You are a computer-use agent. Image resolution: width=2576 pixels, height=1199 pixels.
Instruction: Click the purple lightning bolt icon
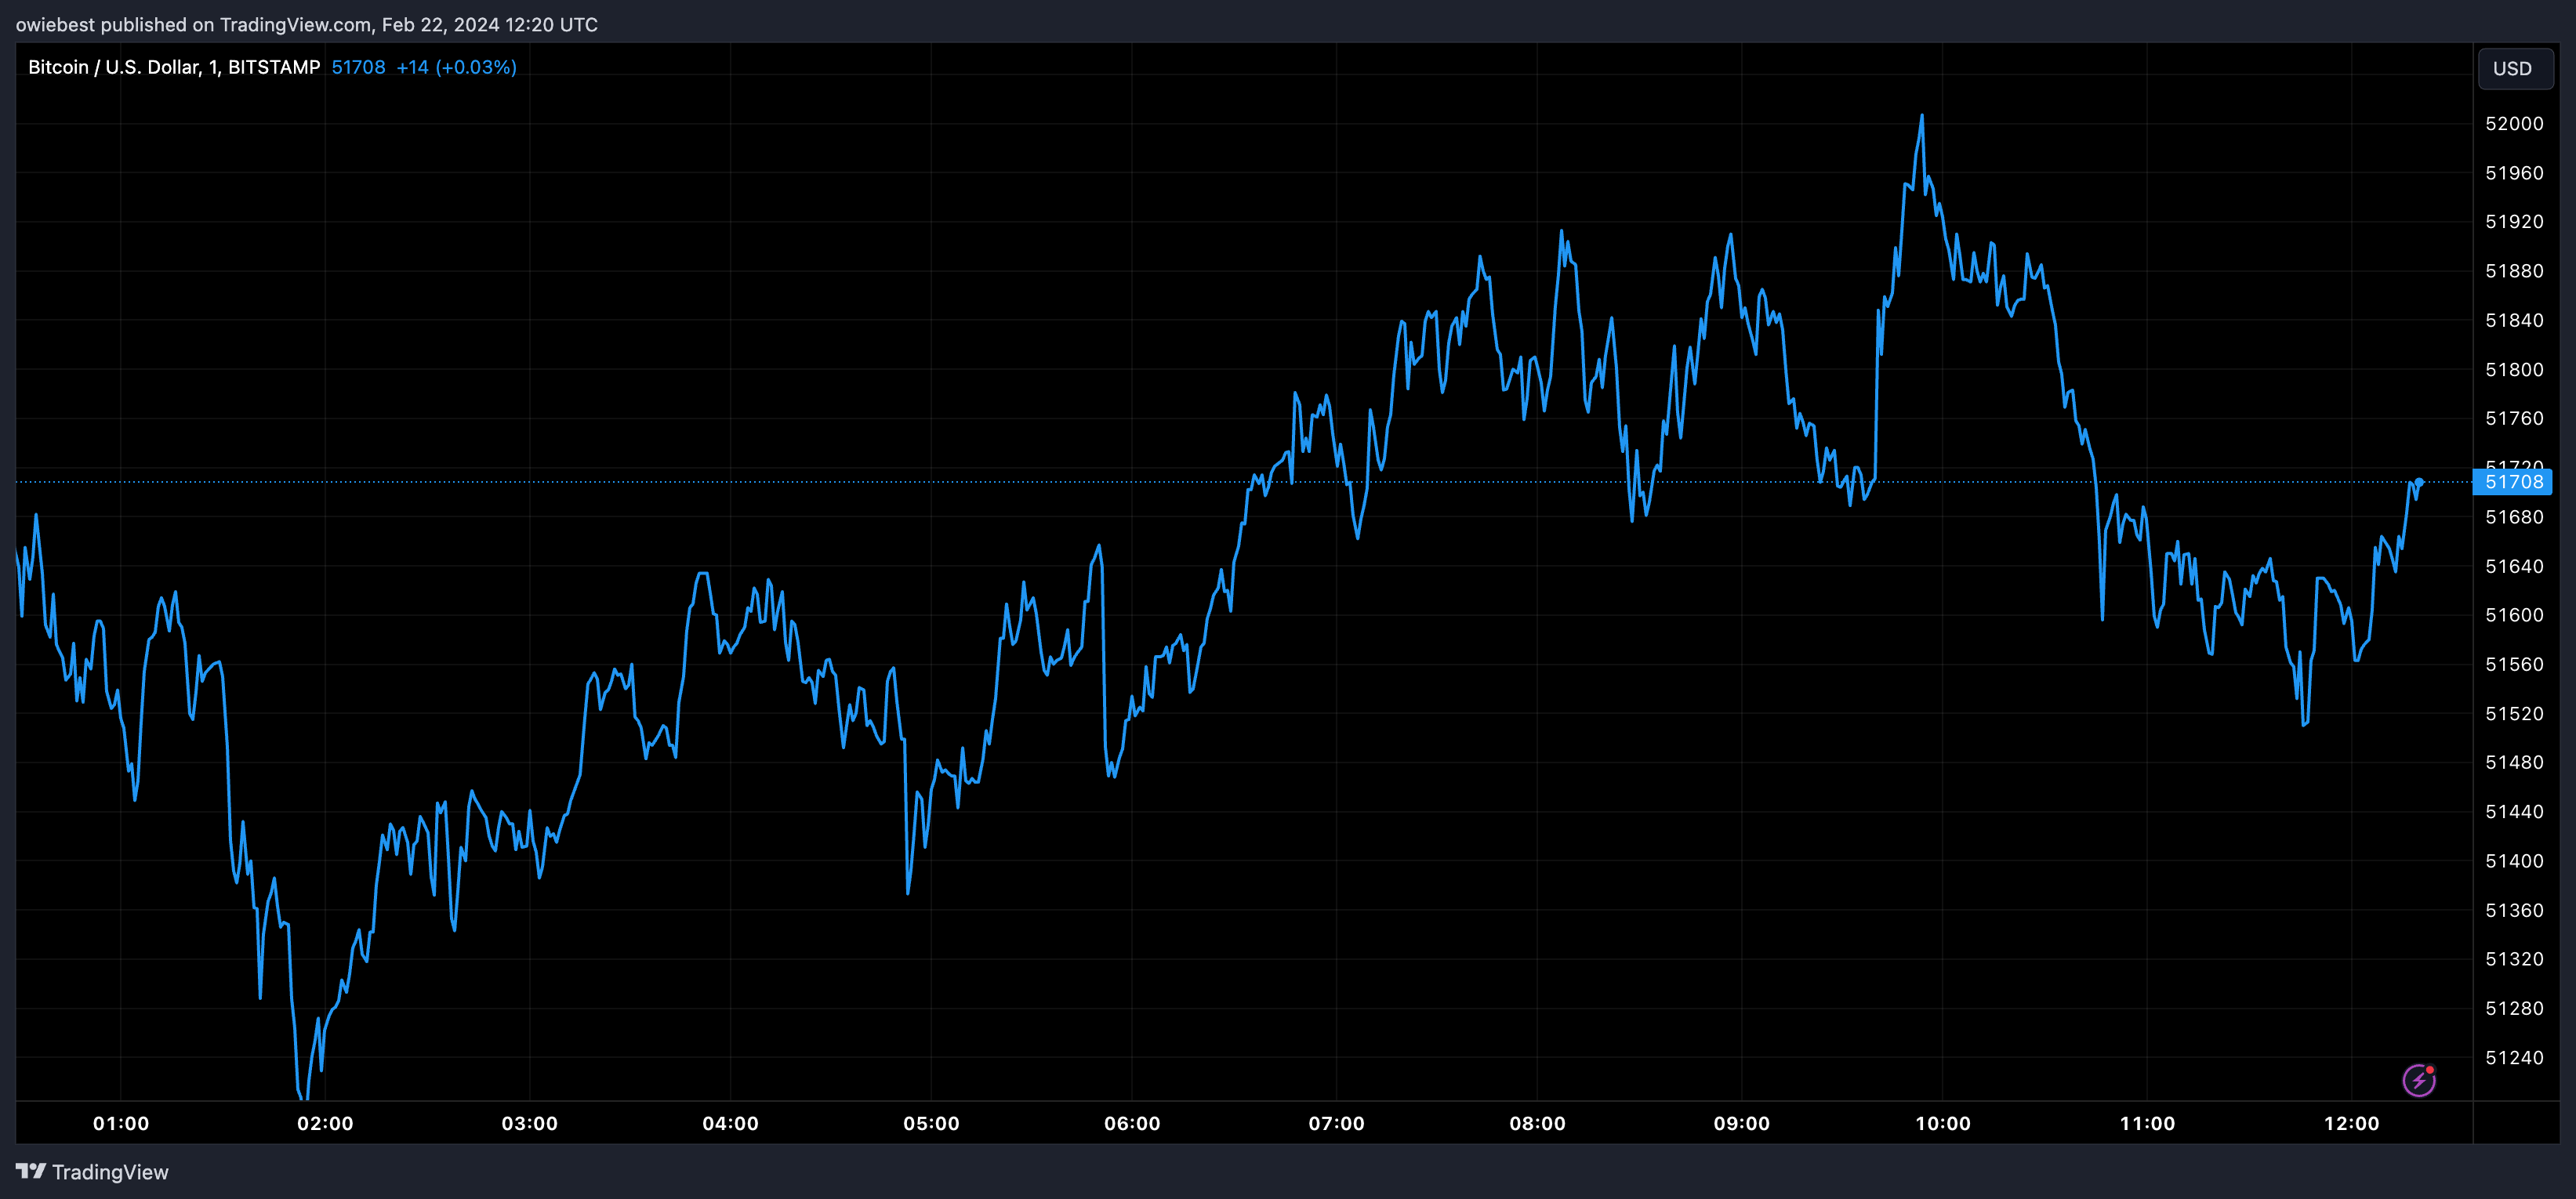pos(2418,1080)
